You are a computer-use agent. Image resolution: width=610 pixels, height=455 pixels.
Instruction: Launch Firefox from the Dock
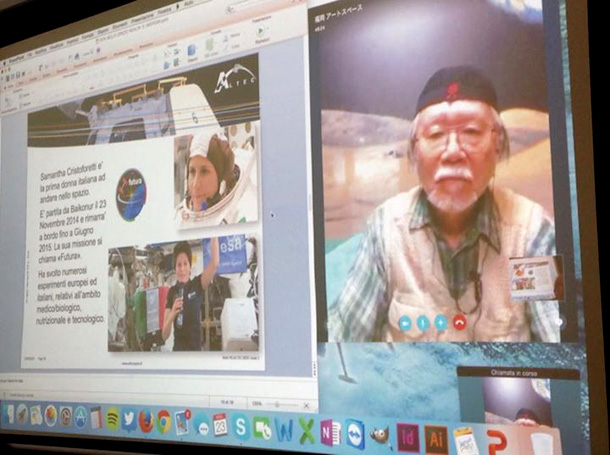[x=146, y=421]
